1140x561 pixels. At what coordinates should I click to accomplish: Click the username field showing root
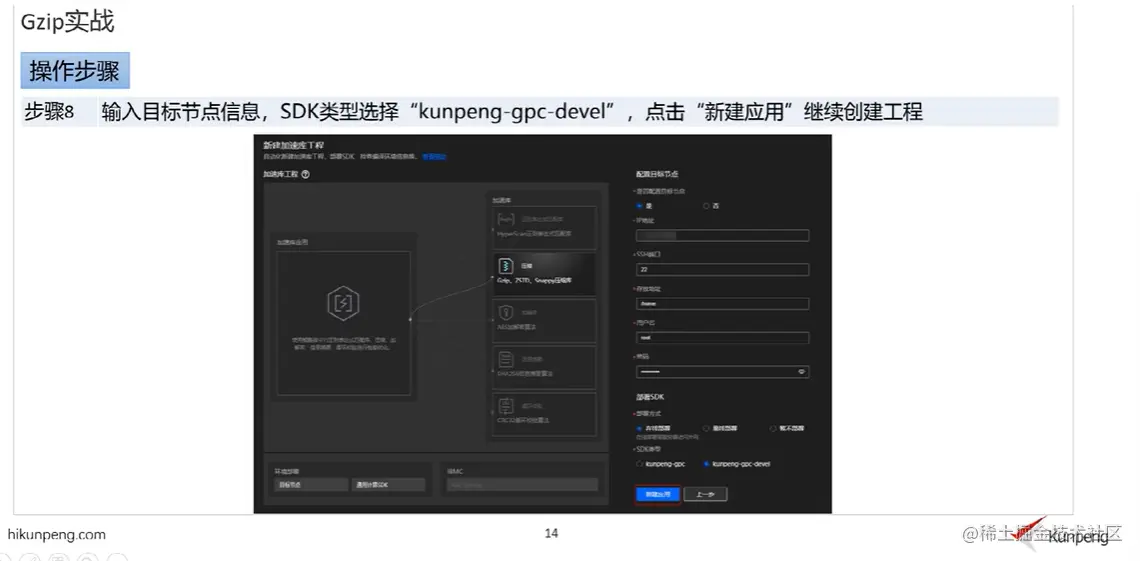(x=723, y=338)
